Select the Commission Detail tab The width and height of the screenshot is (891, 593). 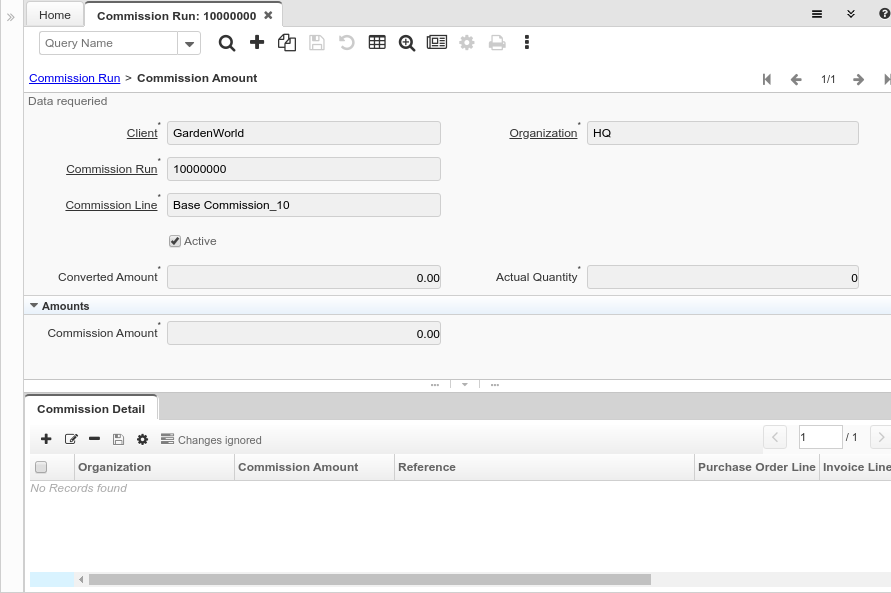pos(91,409)
